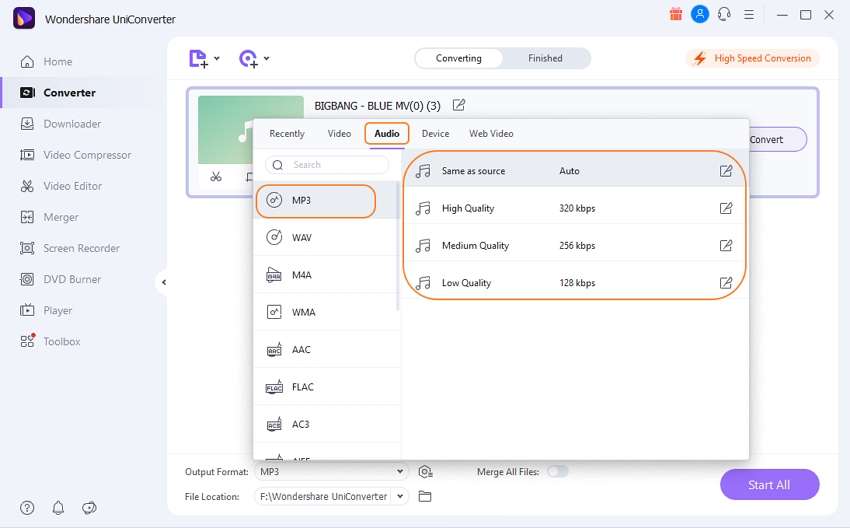850x528 pixels.
Task: Choose M4A from the format list
Action: coord(325,275)
